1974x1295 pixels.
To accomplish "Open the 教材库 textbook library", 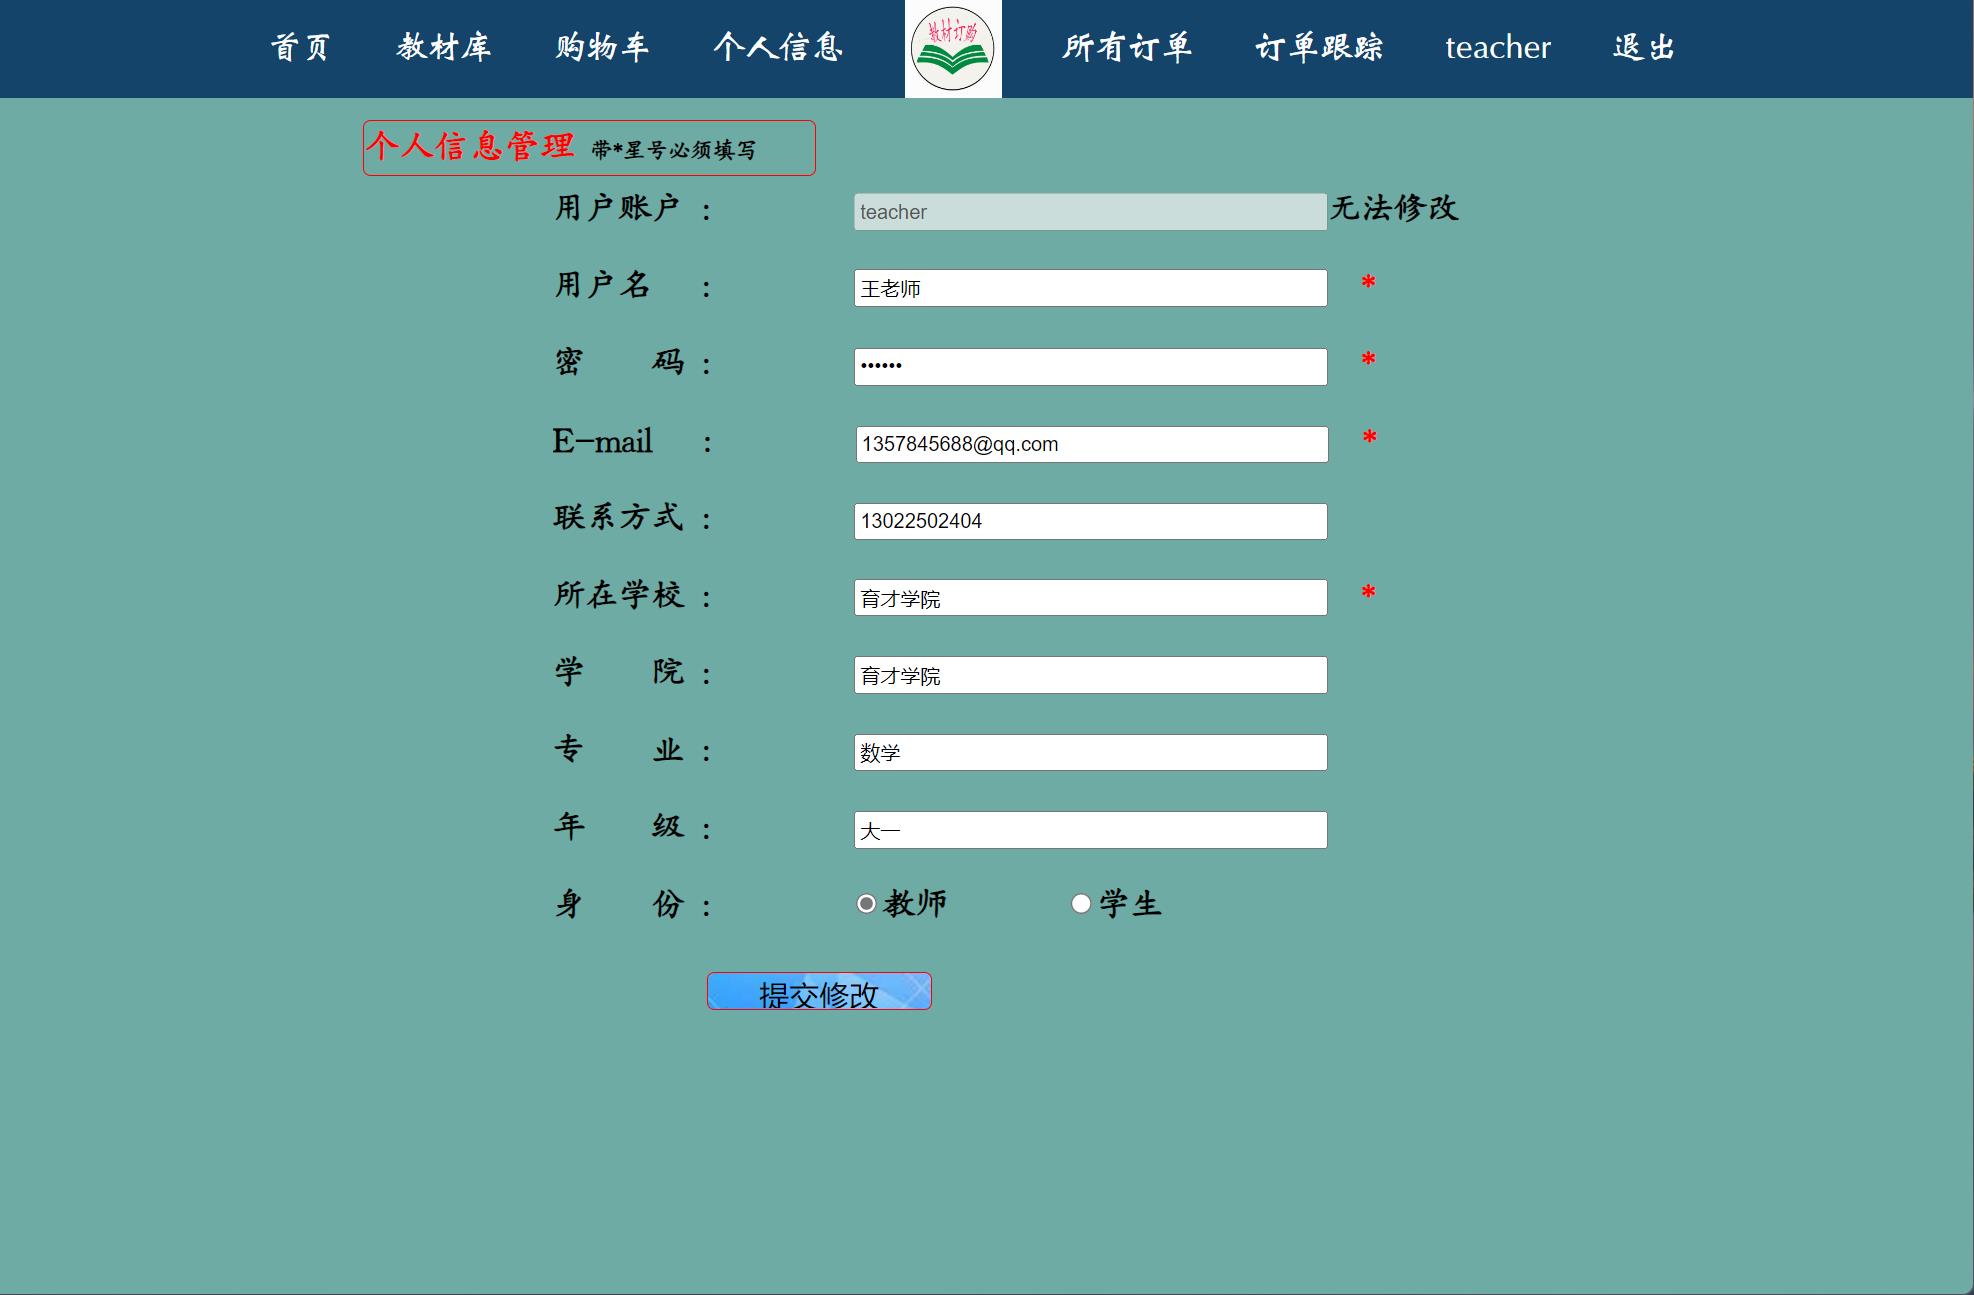I will 443,48.
